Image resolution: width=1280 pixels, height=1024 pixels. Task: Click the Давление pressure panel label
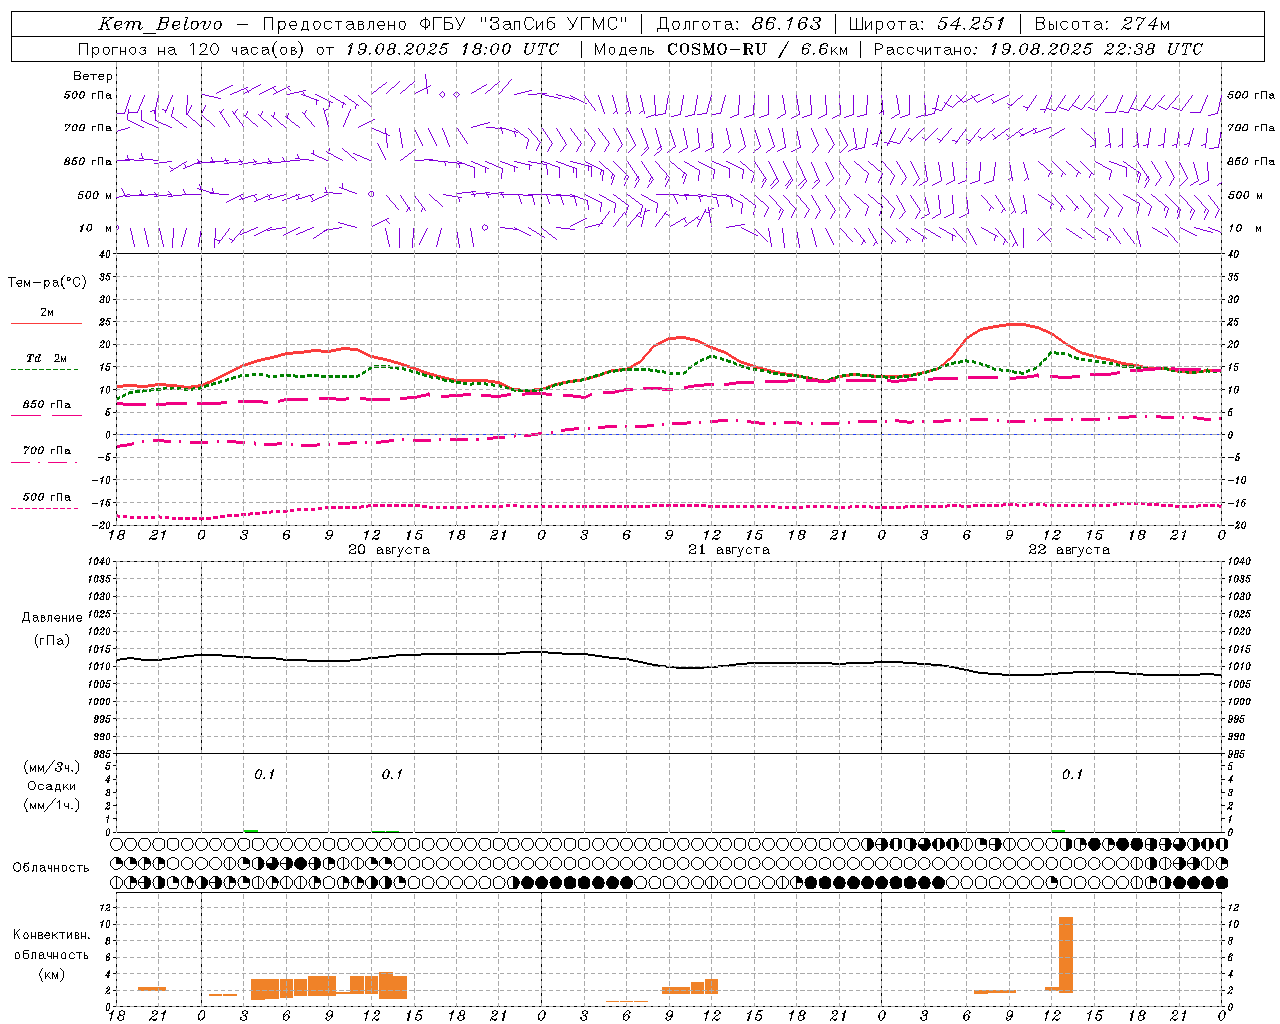[52, 618]
